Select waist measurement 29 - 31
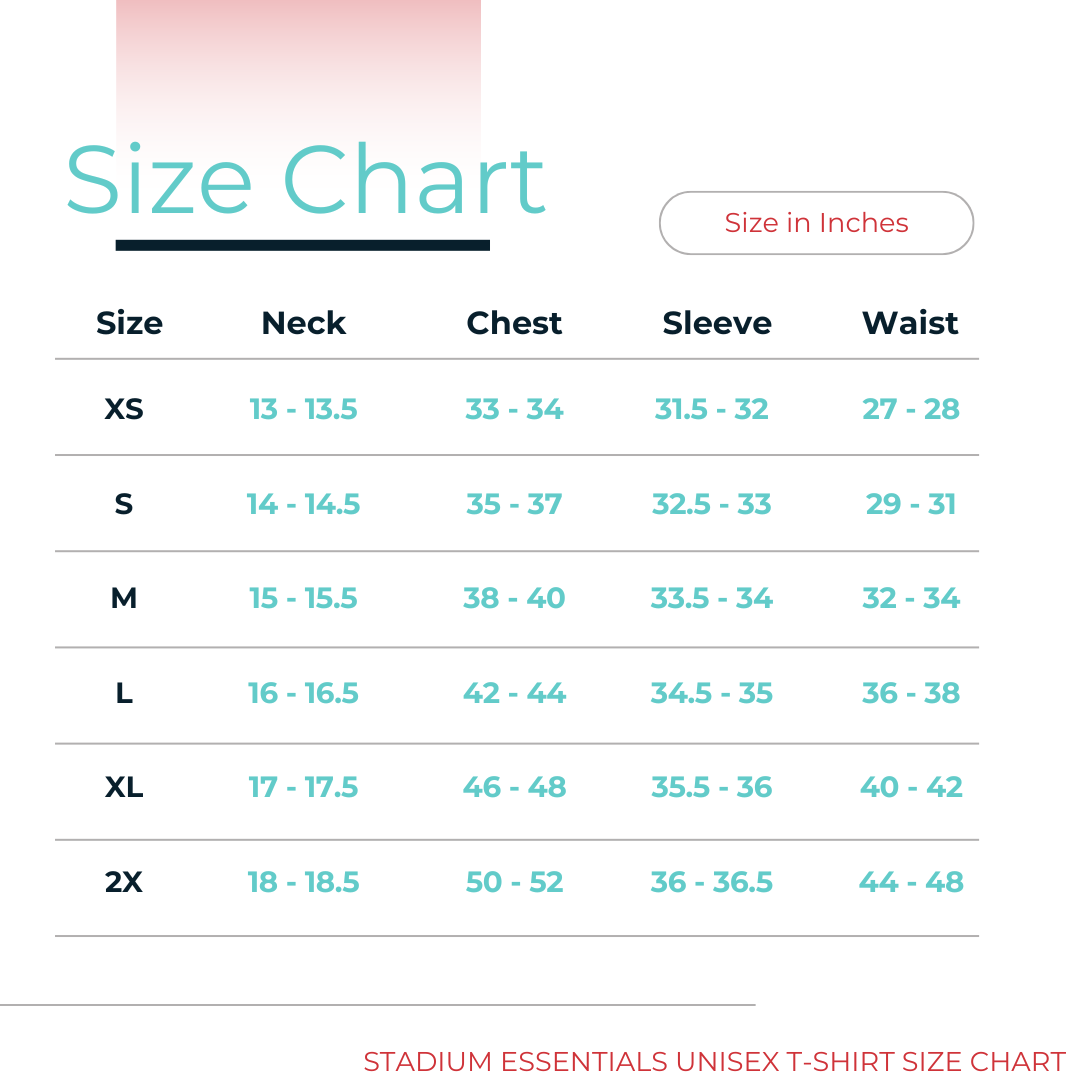 click(x=910, y=504)
